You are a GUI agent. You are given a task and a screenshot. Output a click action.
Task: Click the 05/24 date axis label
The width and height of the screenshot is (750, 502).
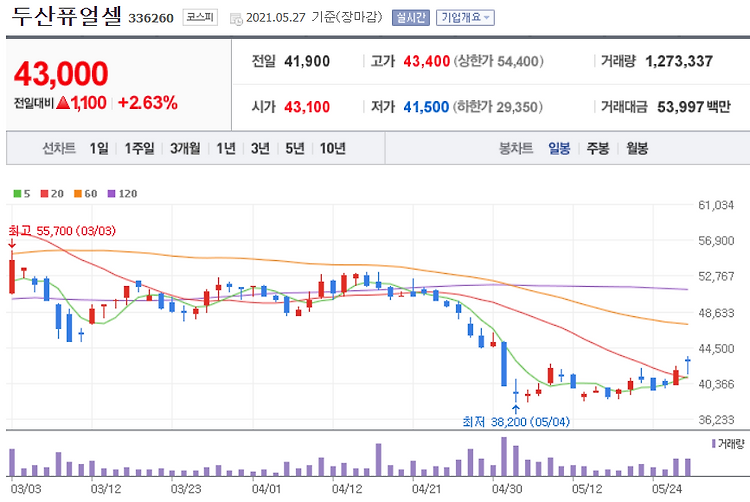[x=667, y=489]
